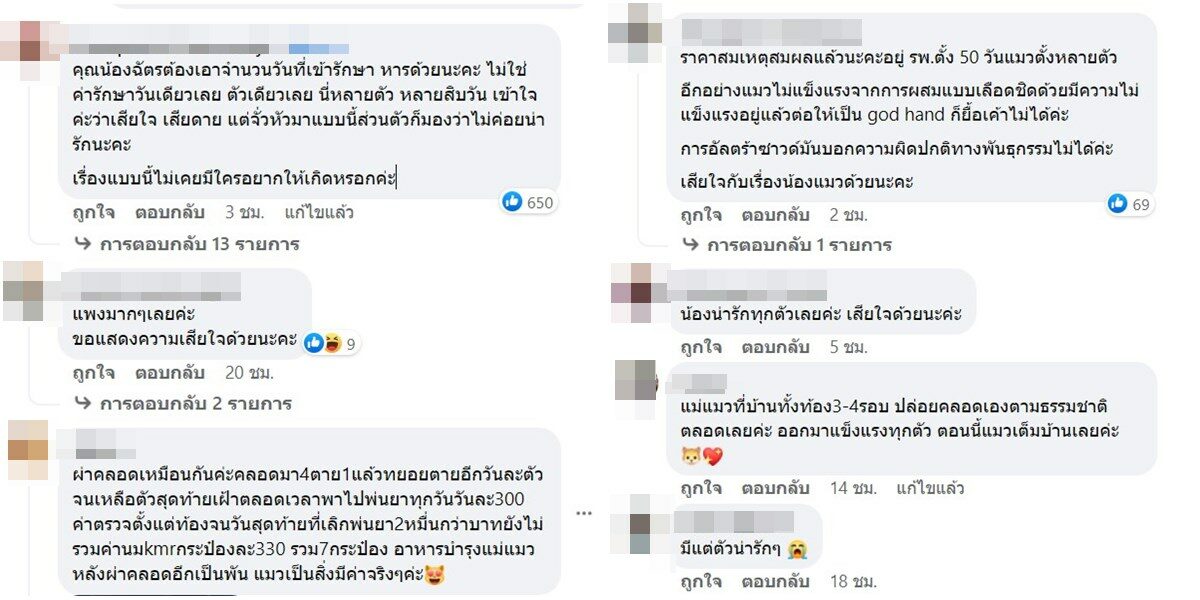Click the reply arrow beside 13 replies
1200x600 pixels.
tap(83, 243)
